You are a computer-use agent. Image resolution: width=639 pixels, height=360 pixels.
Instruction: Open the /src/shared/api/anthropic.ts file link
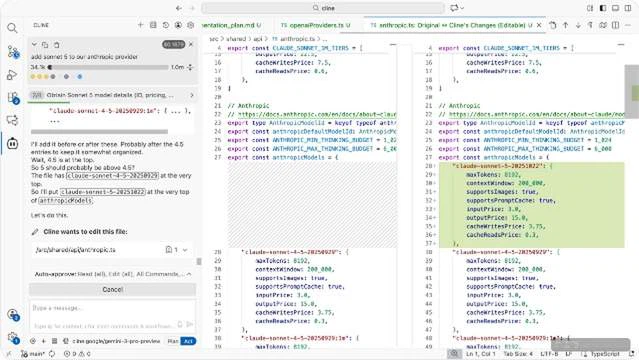pos(75,250)
